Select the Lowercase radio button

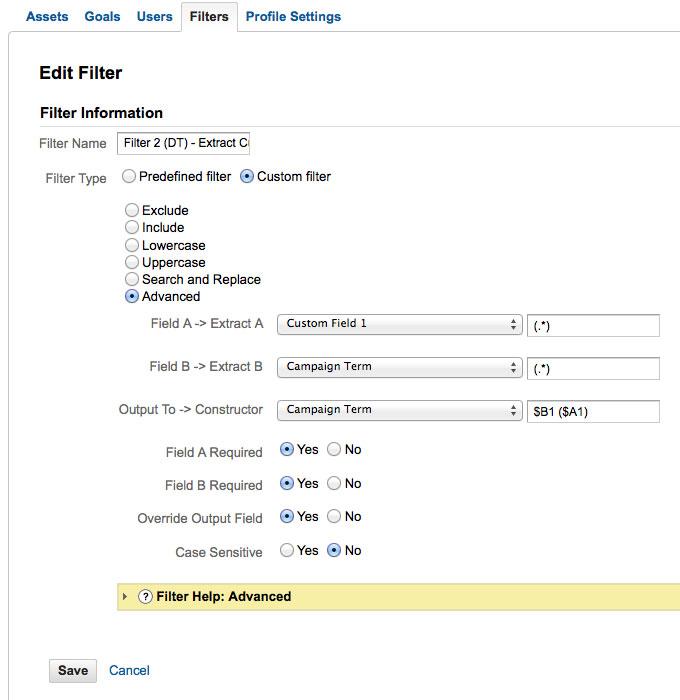point(132,246)
